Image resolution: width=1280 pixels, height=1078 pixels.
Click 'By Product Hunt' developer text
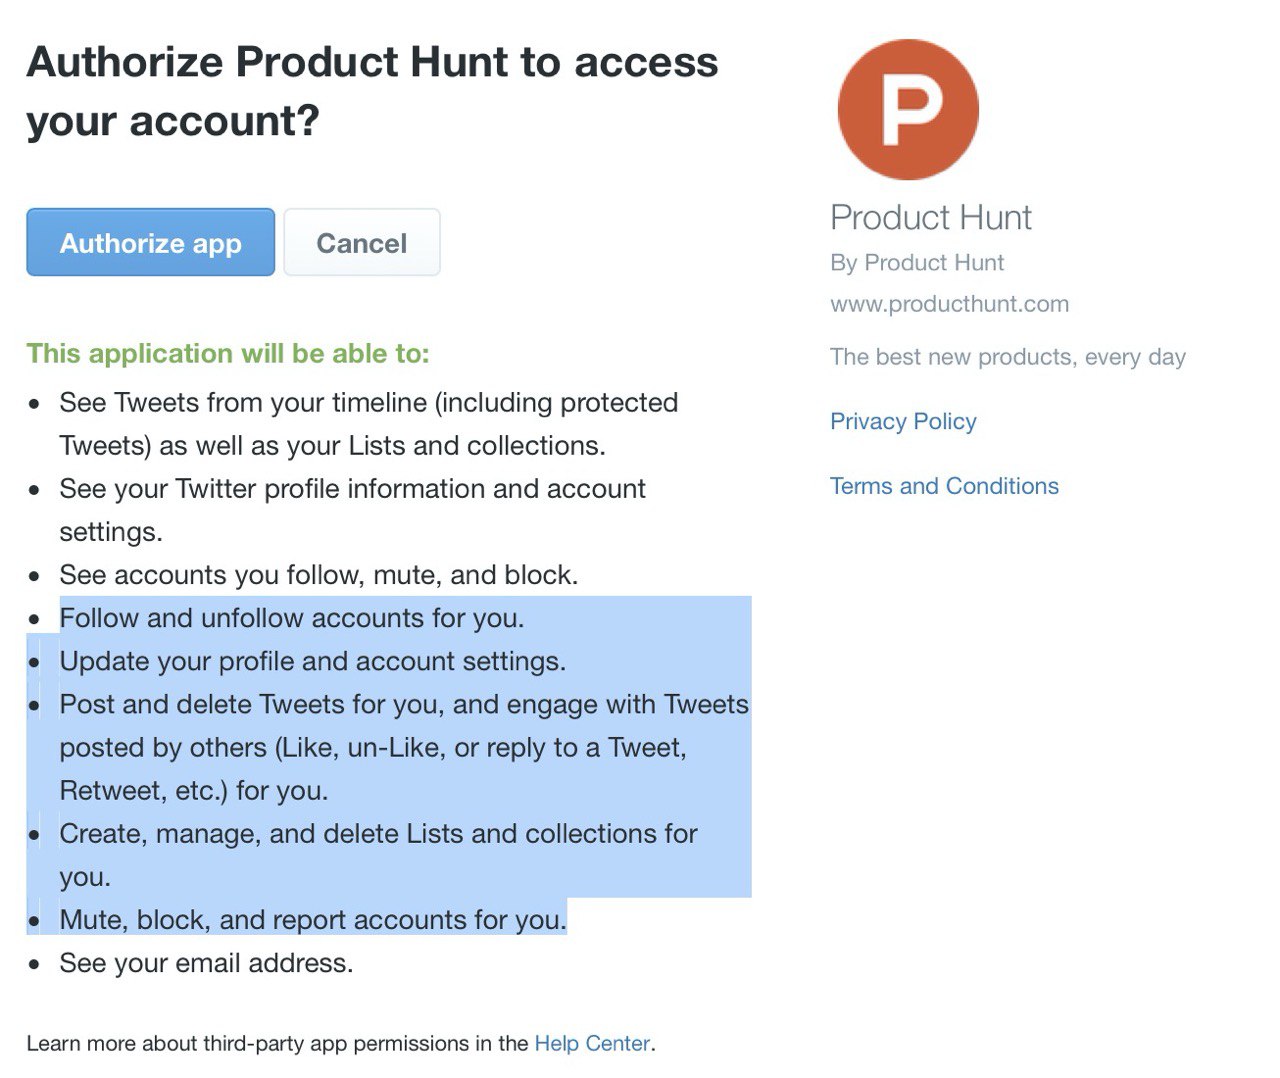pyautogui.click(x=917, y=263)
